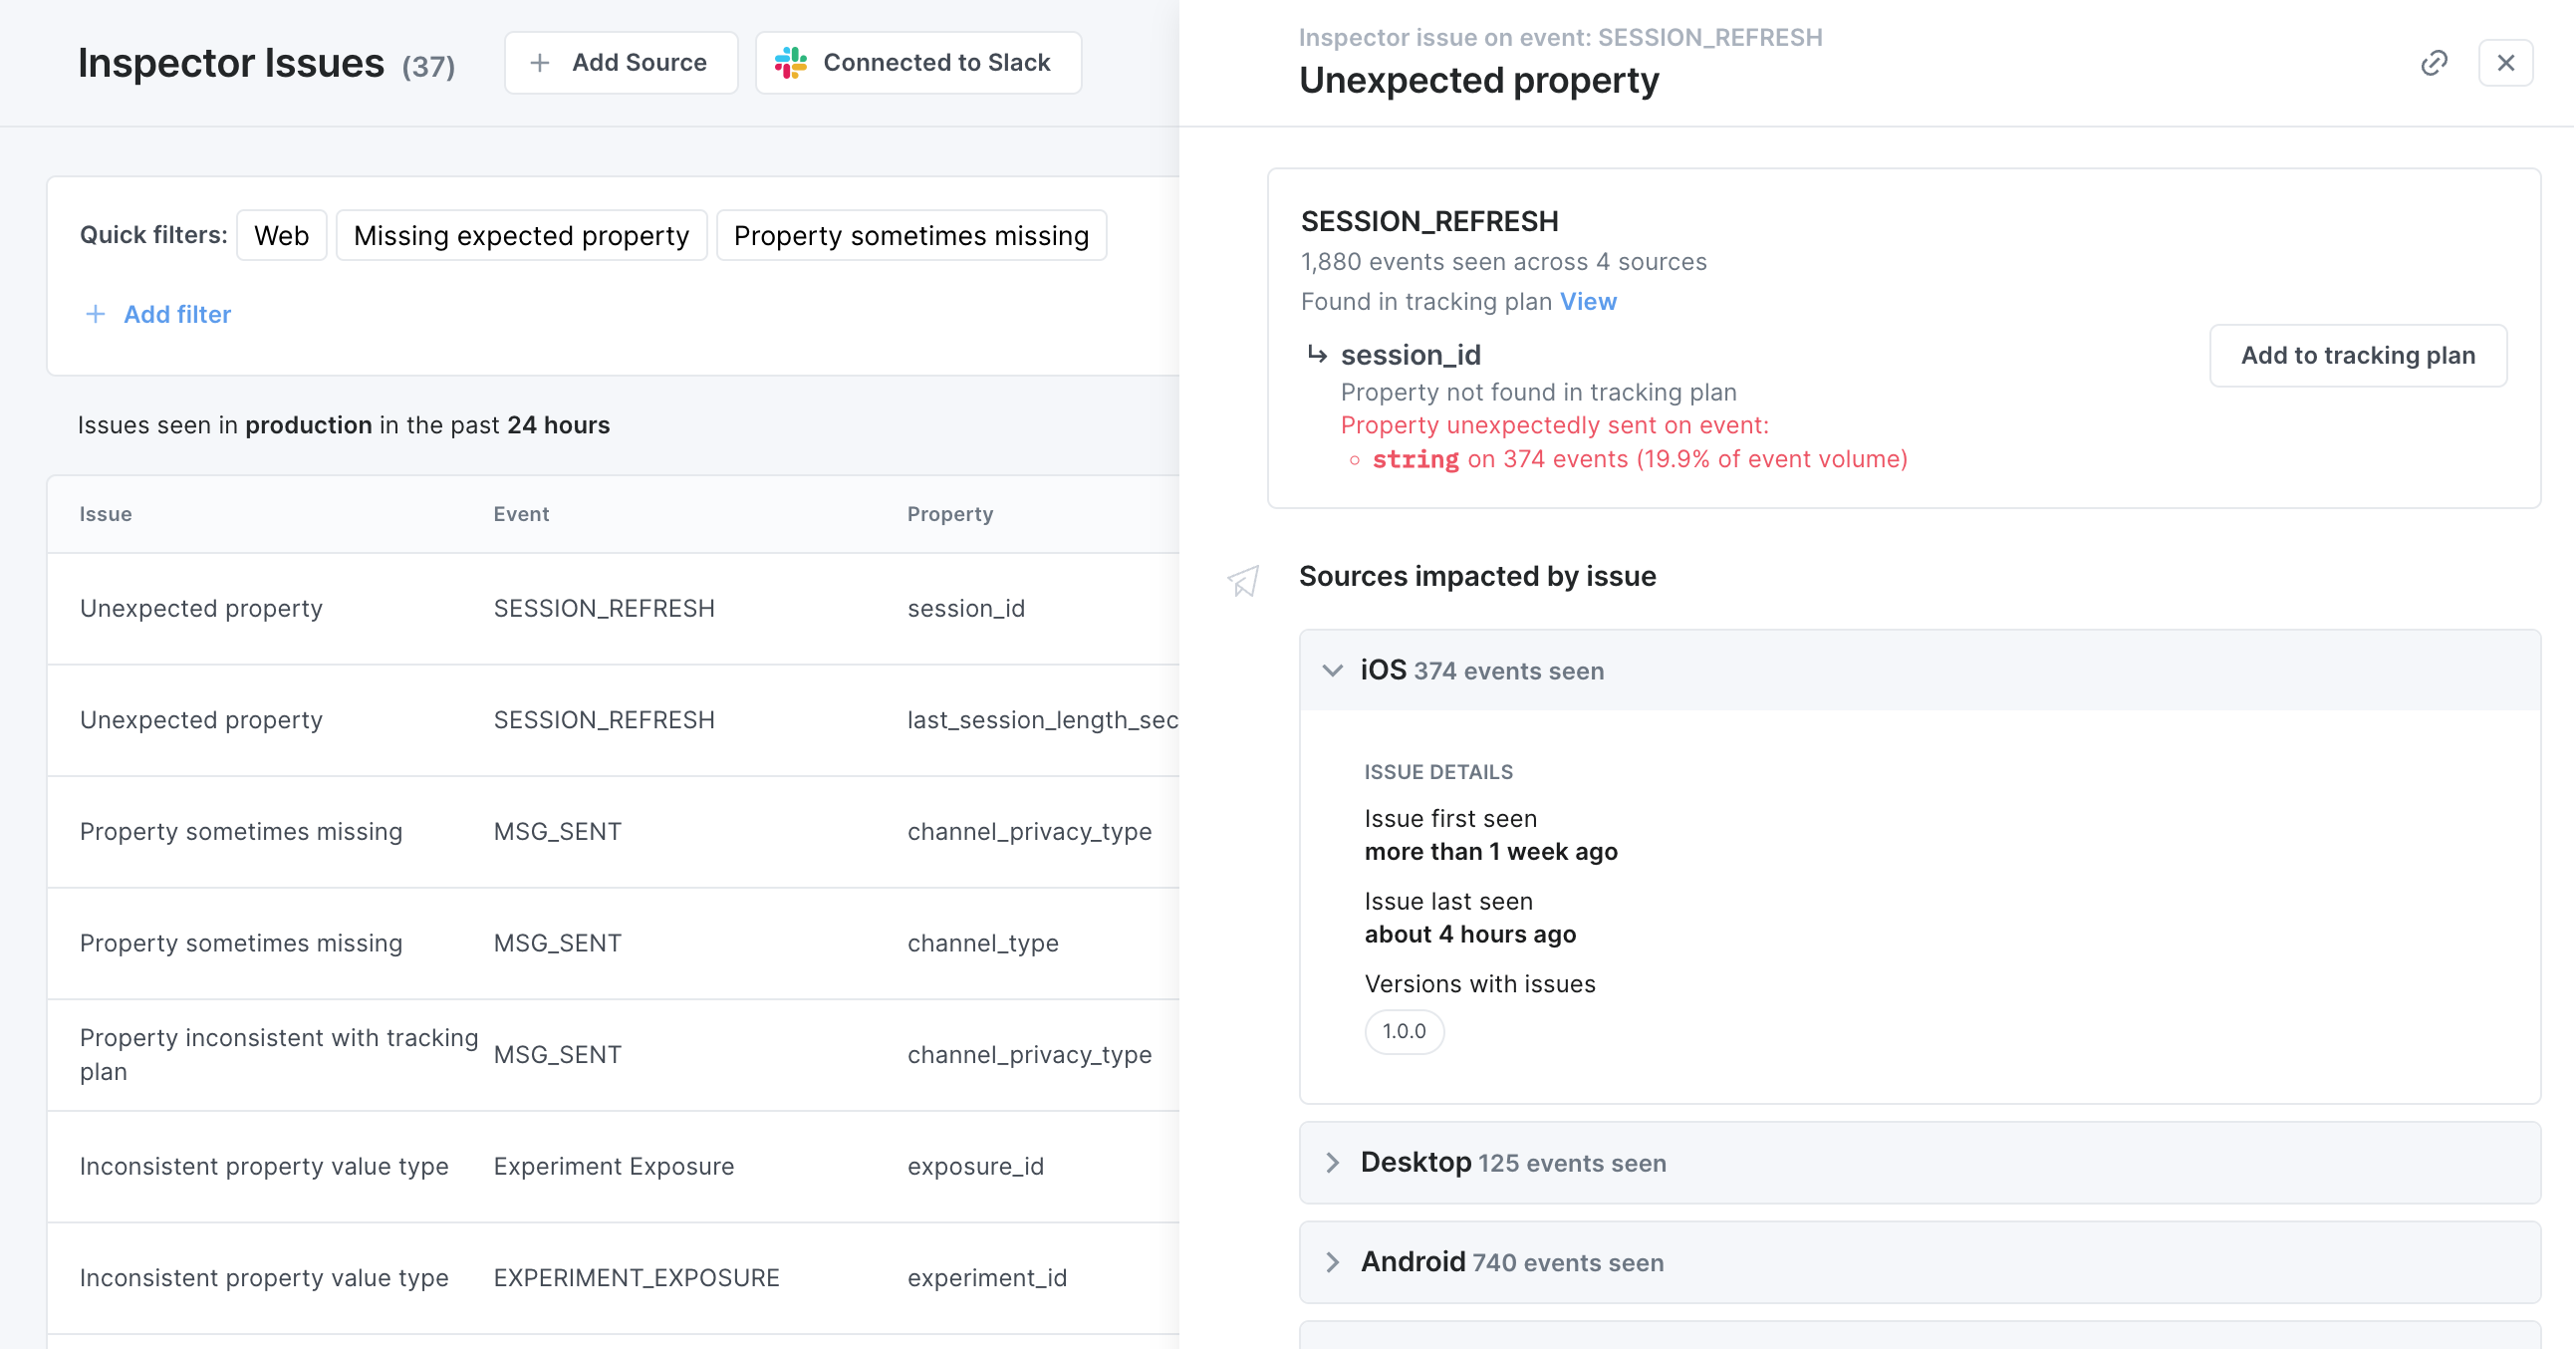Click Add to tracking plan

tap(2357, 355)
